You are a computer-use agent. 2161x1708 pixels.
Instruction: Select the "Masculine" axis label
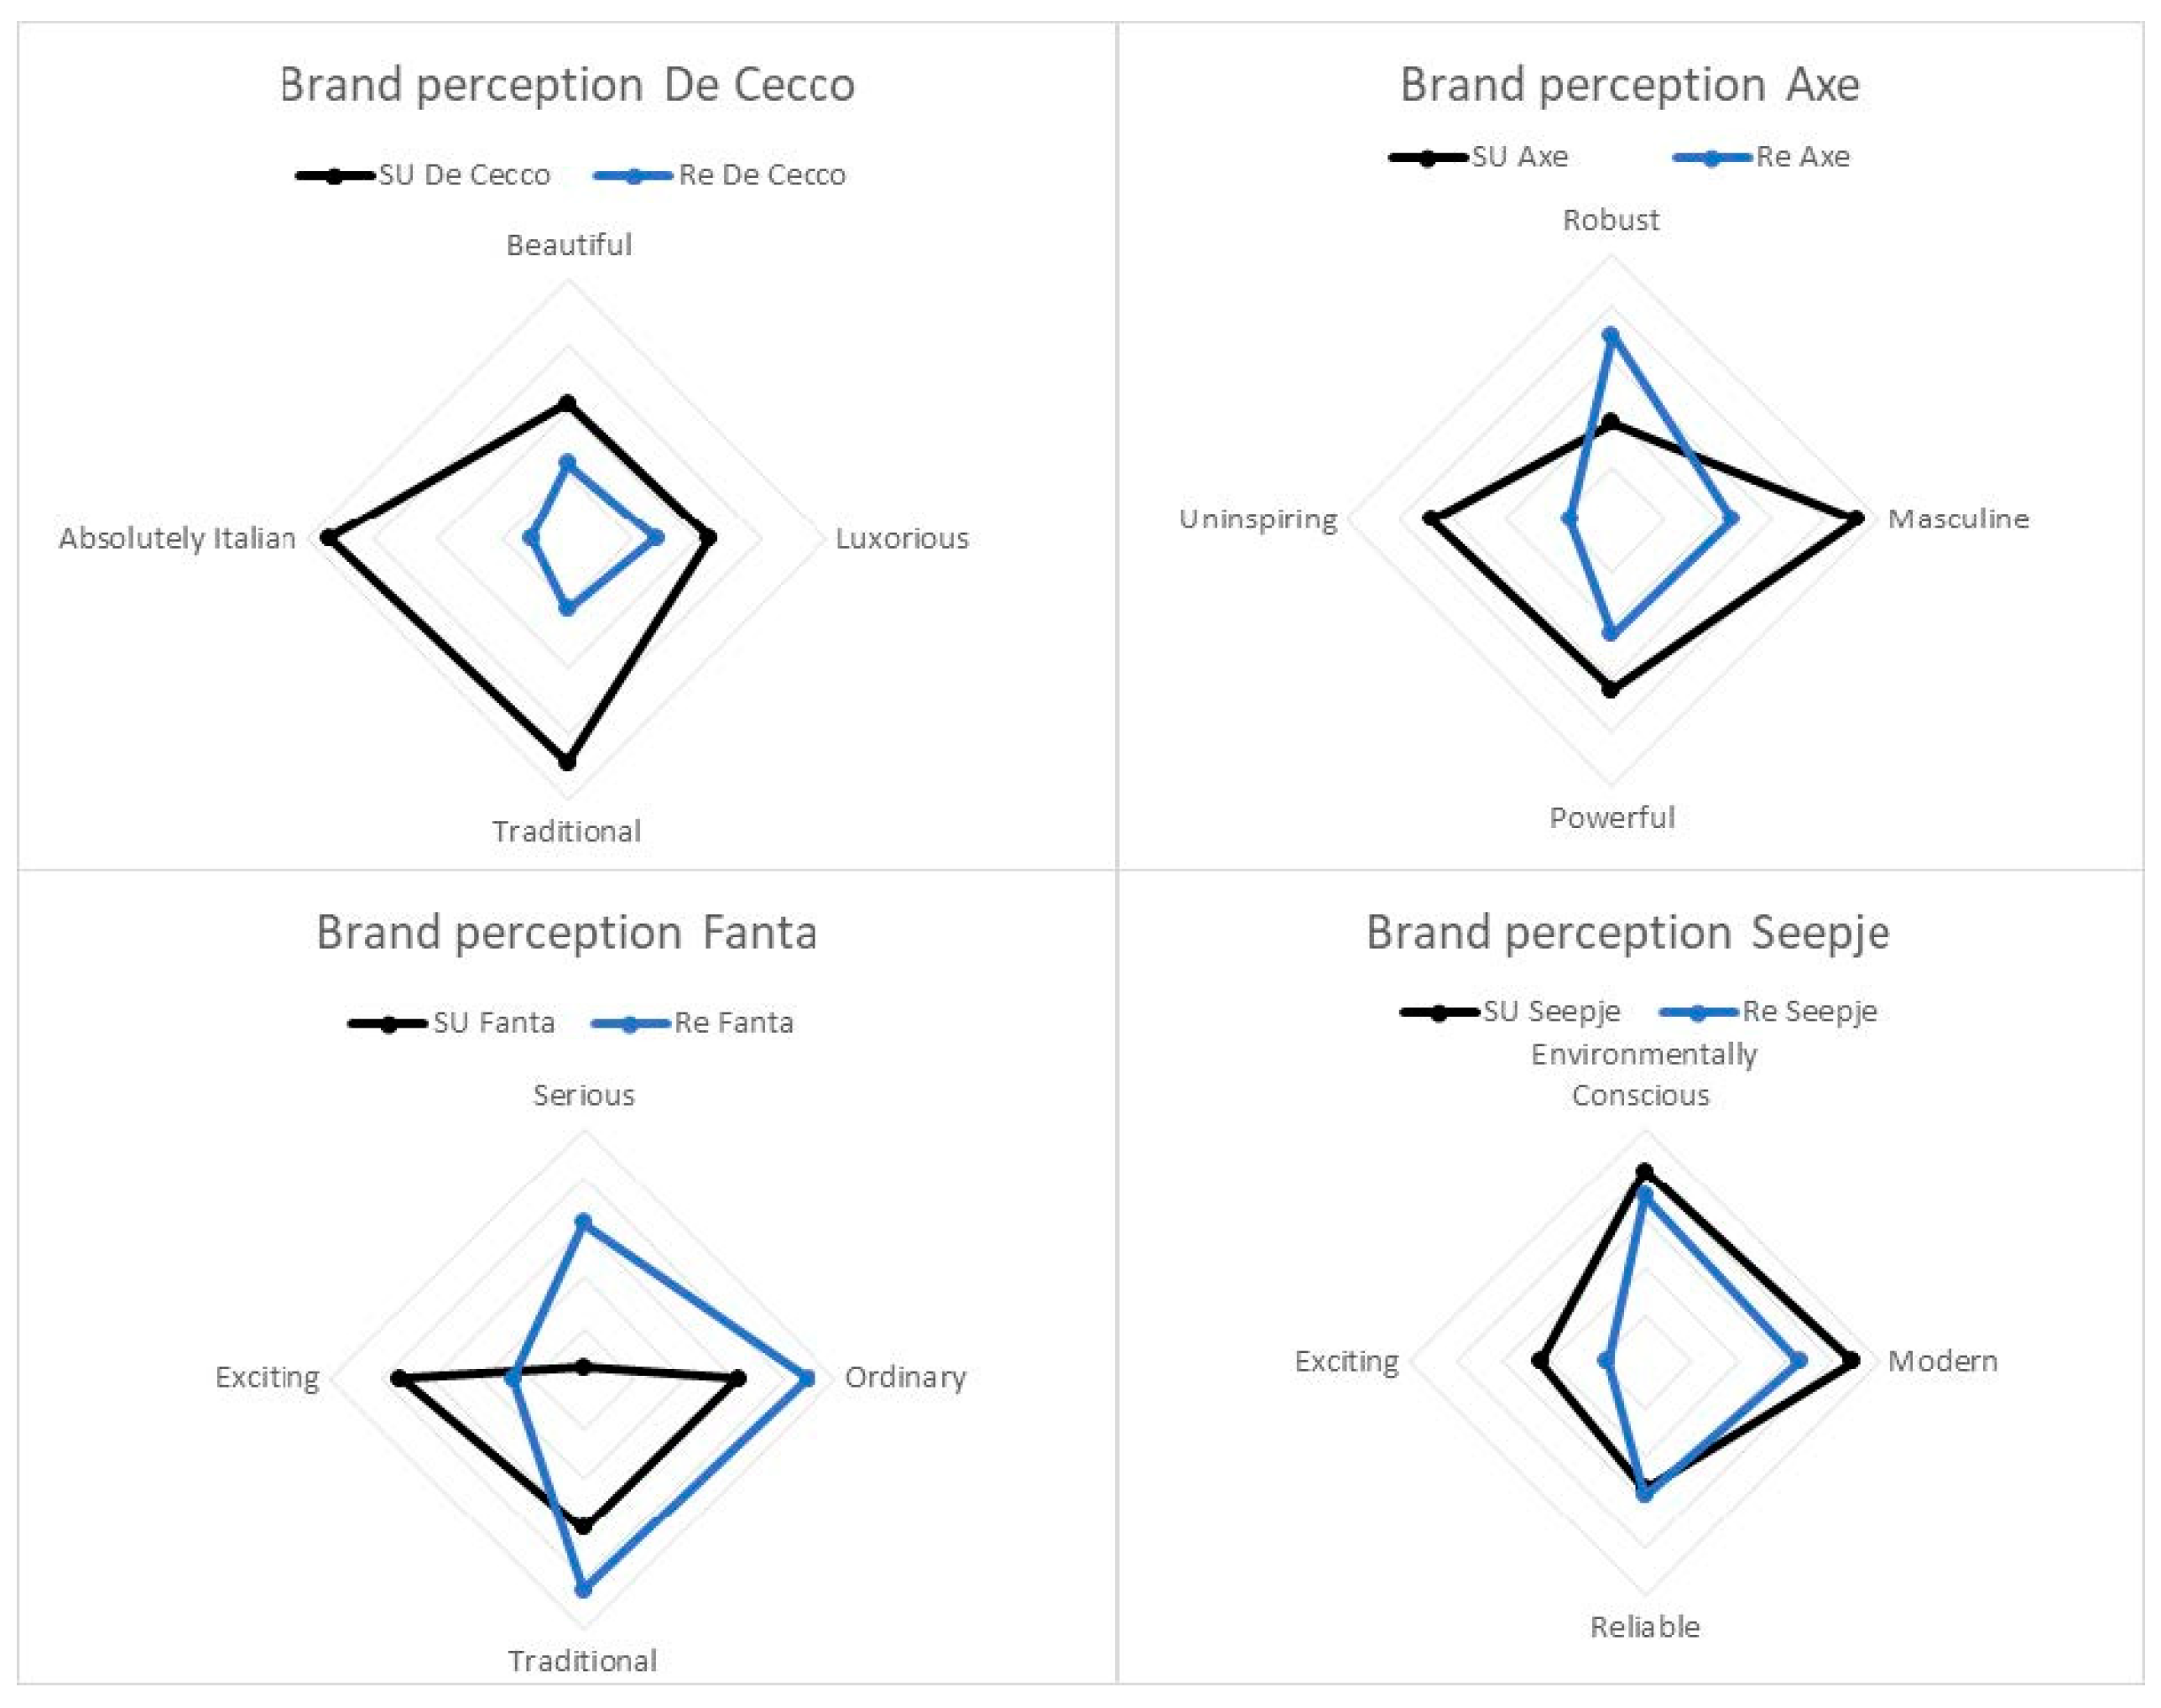(x=1958, y=518)
